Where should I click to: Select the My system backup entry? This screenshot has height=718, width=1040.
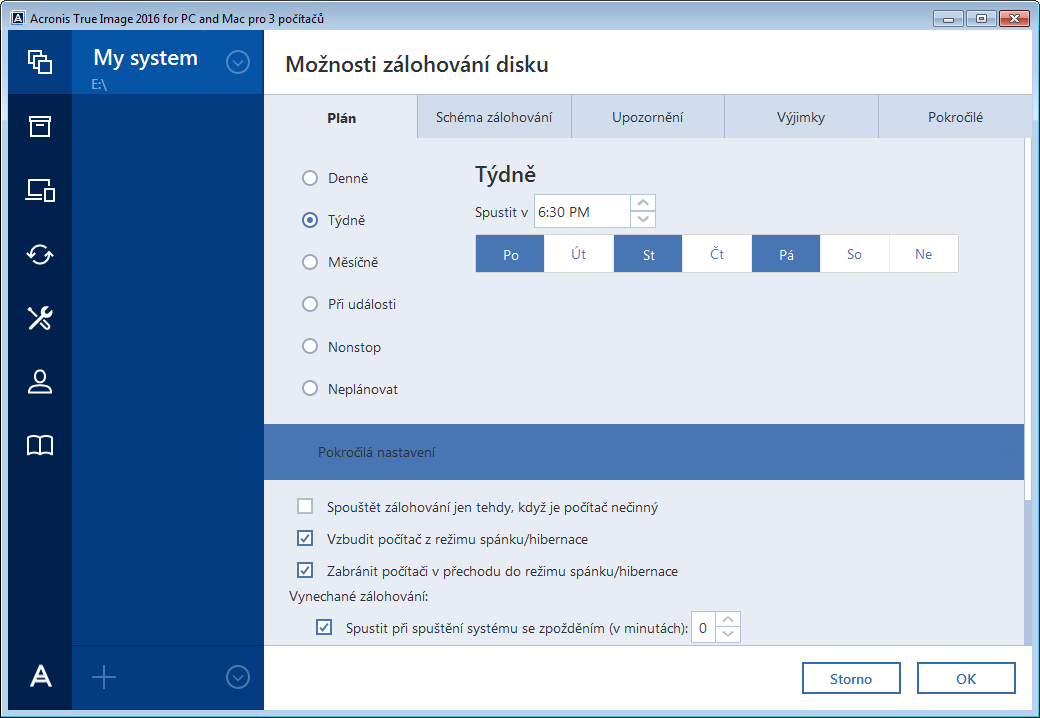click(167, 62)
